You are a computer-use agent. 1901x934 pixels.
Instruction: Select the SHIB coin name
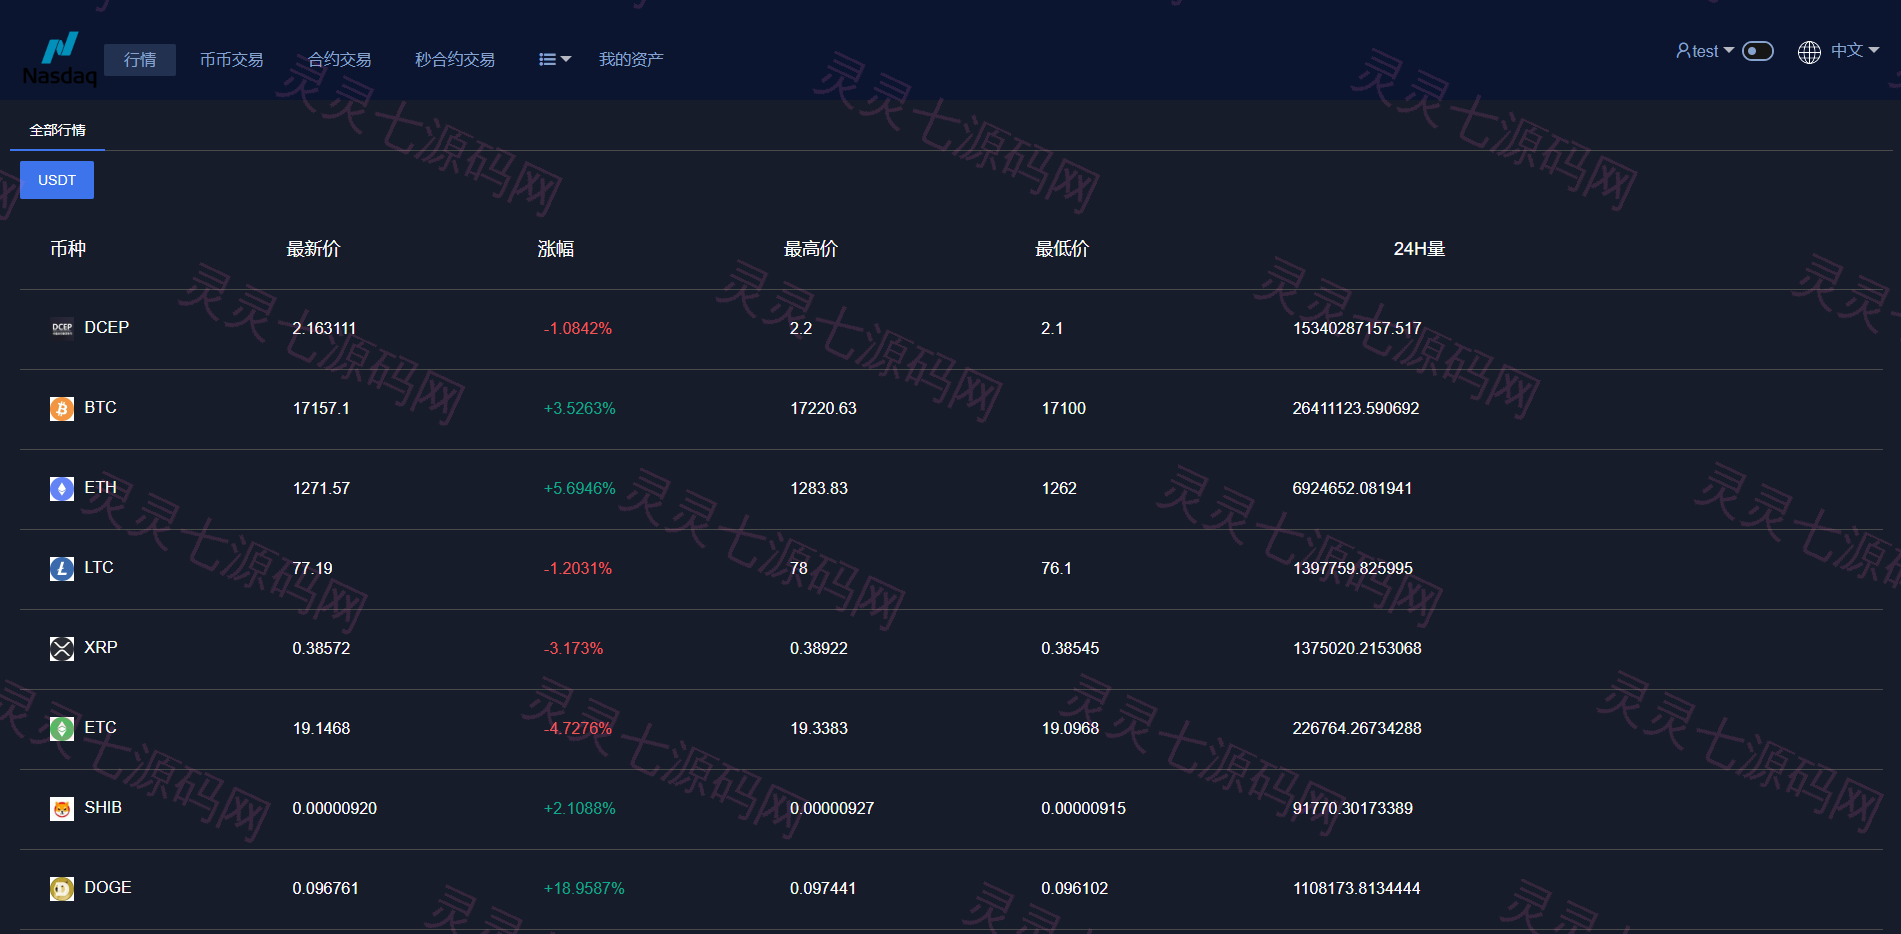tap(103, 807)
